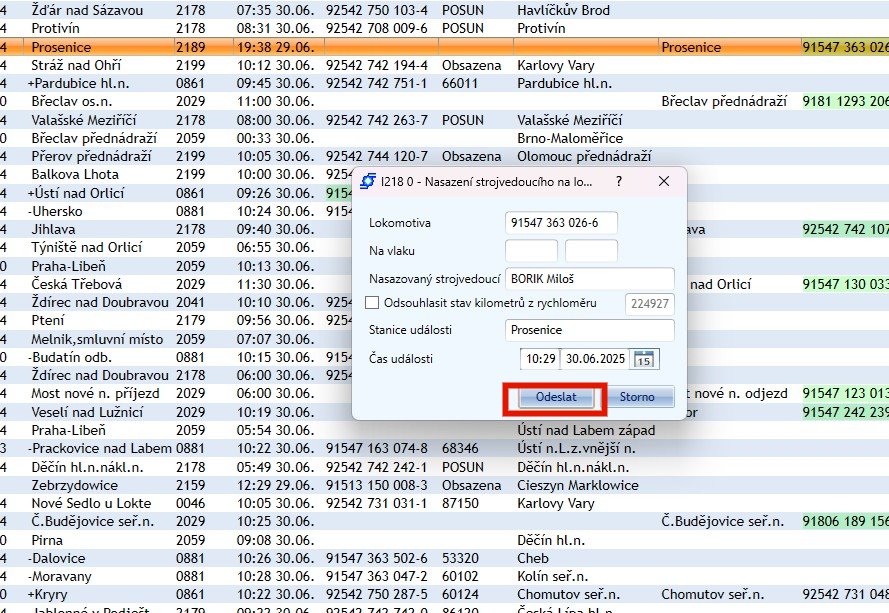Click the second Na vlaku field
This screenshot has height=613, width=889.
(591, 251)
